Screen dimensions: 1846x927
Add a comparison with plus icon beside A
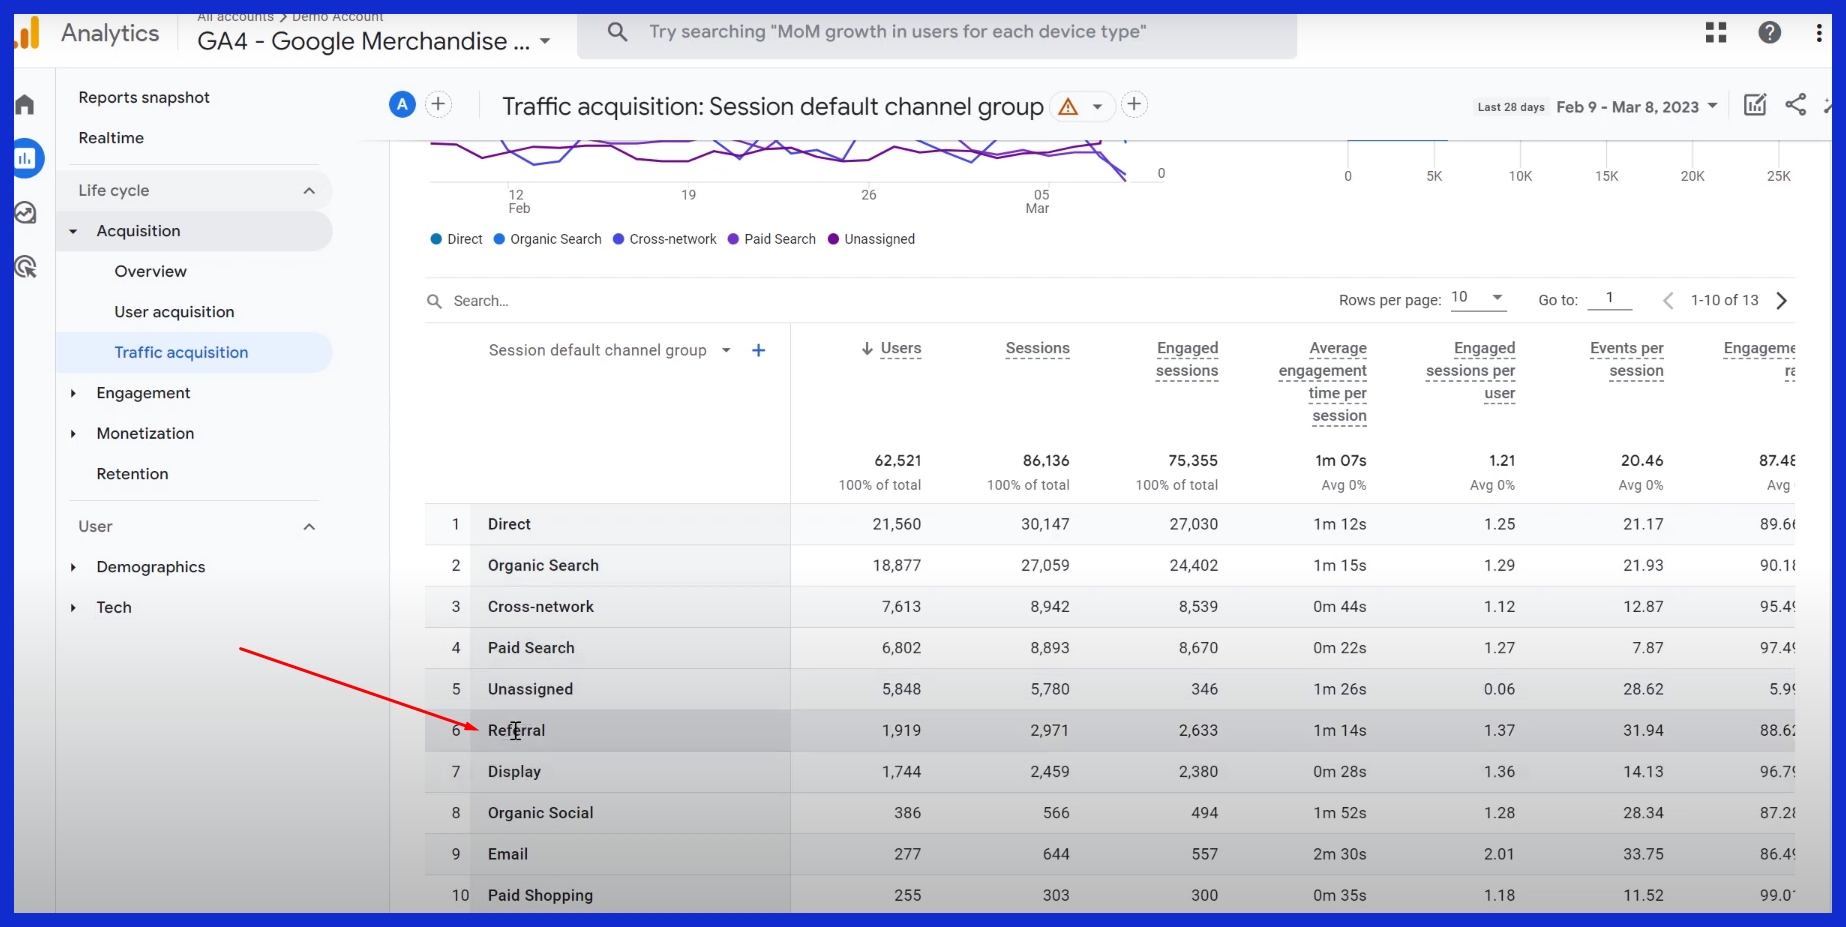pyautogui.click(x=438, y=104)
